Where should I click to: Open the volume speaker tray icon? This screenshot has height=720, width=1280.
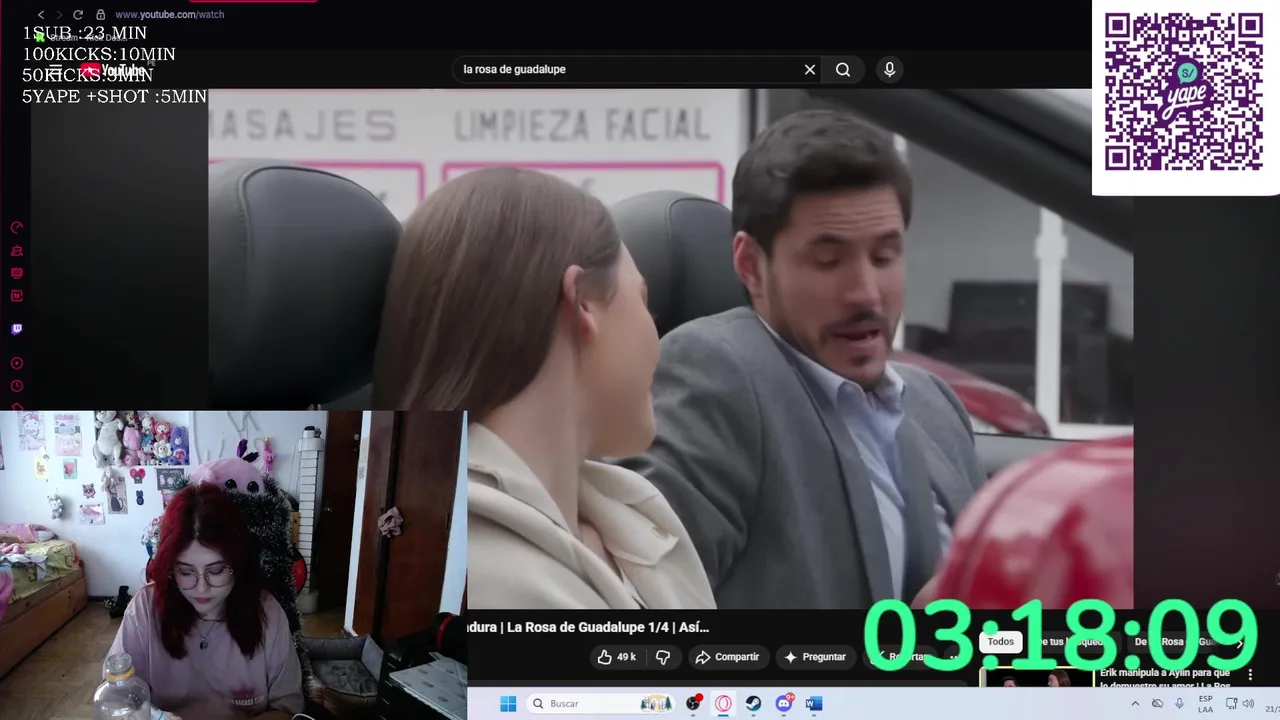(1248, 704)
